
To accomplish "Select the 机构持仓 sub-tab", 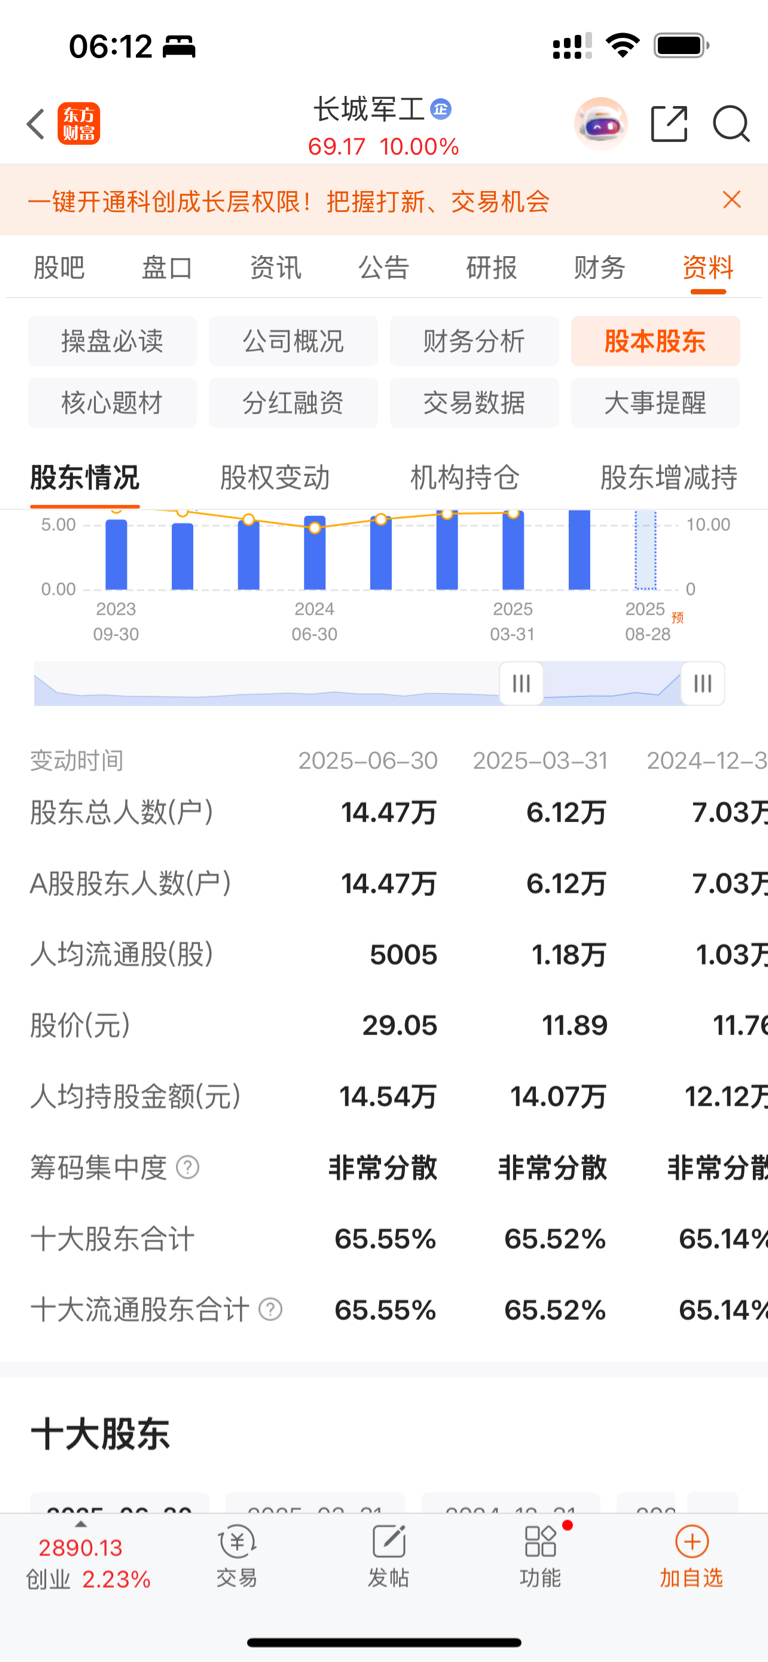I will tap(465, 478).
